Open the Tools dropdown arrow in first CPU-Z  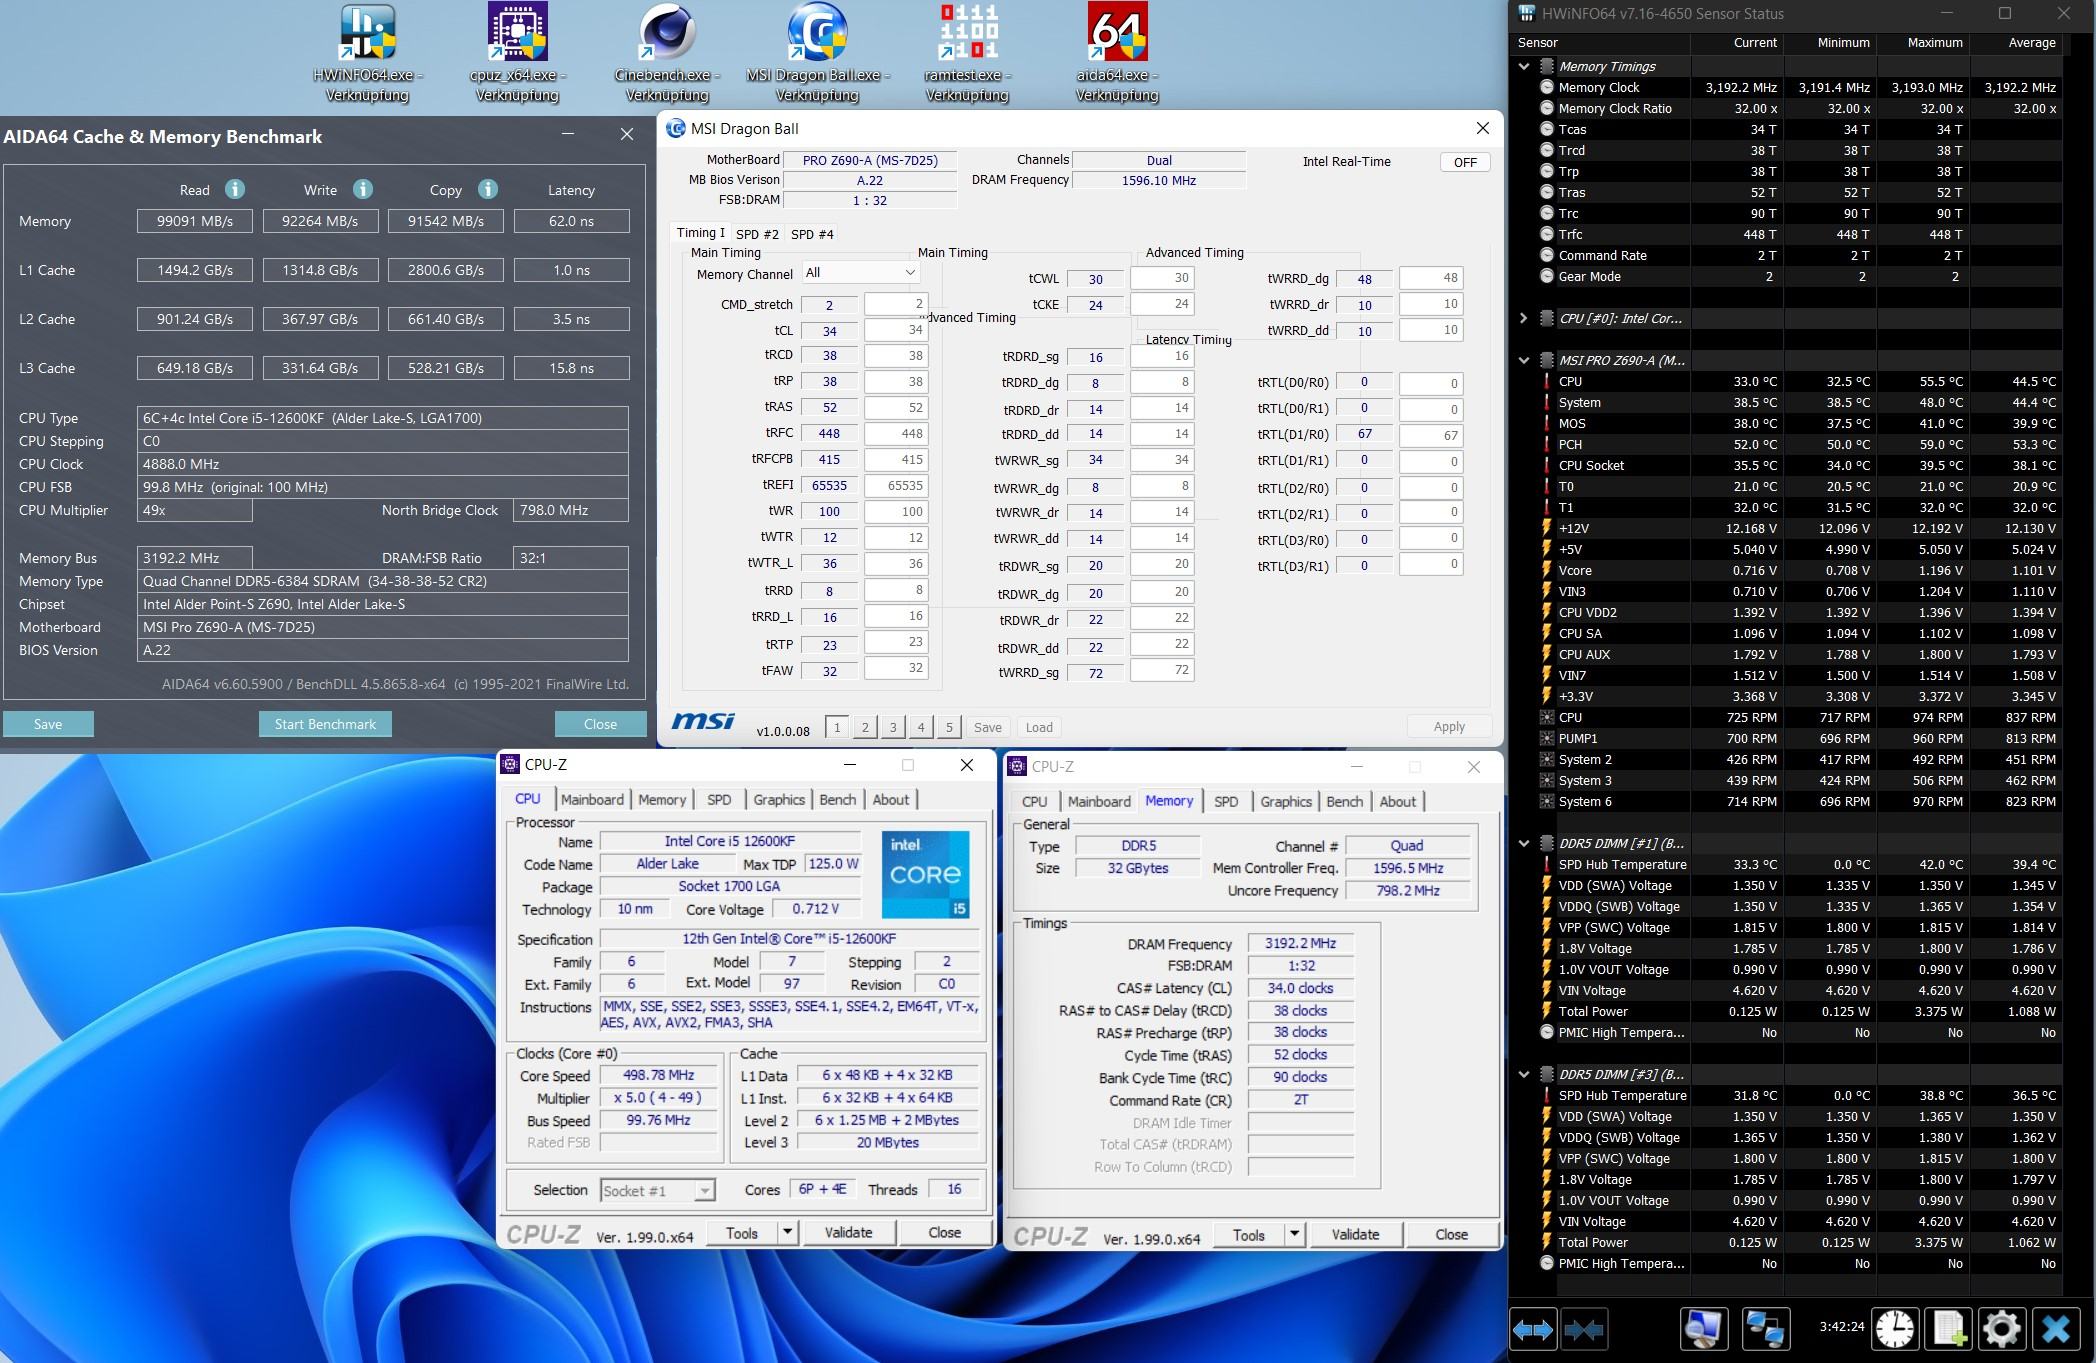click(787, 1232)
